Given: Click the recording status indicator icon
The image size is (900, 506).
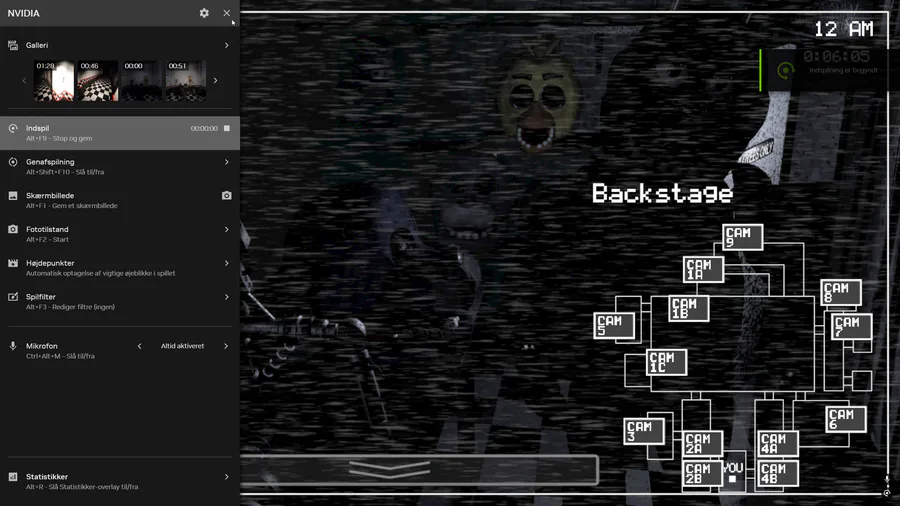Looking at the screenshot, I should [785, 71].
